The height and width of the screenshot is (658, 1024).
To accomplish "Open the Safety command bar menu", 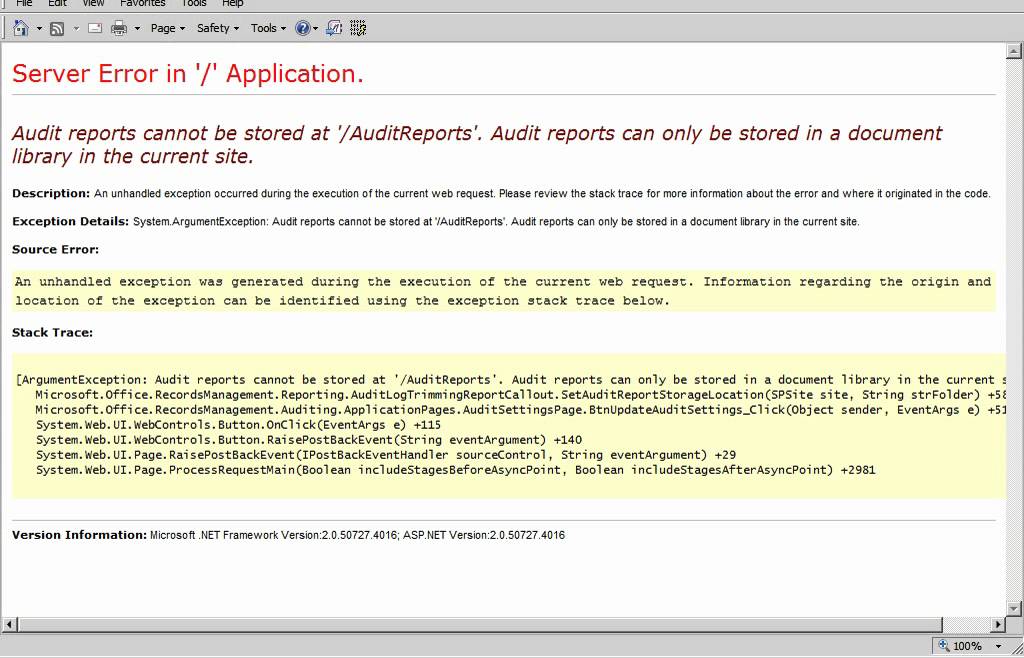I will point(218,28).
